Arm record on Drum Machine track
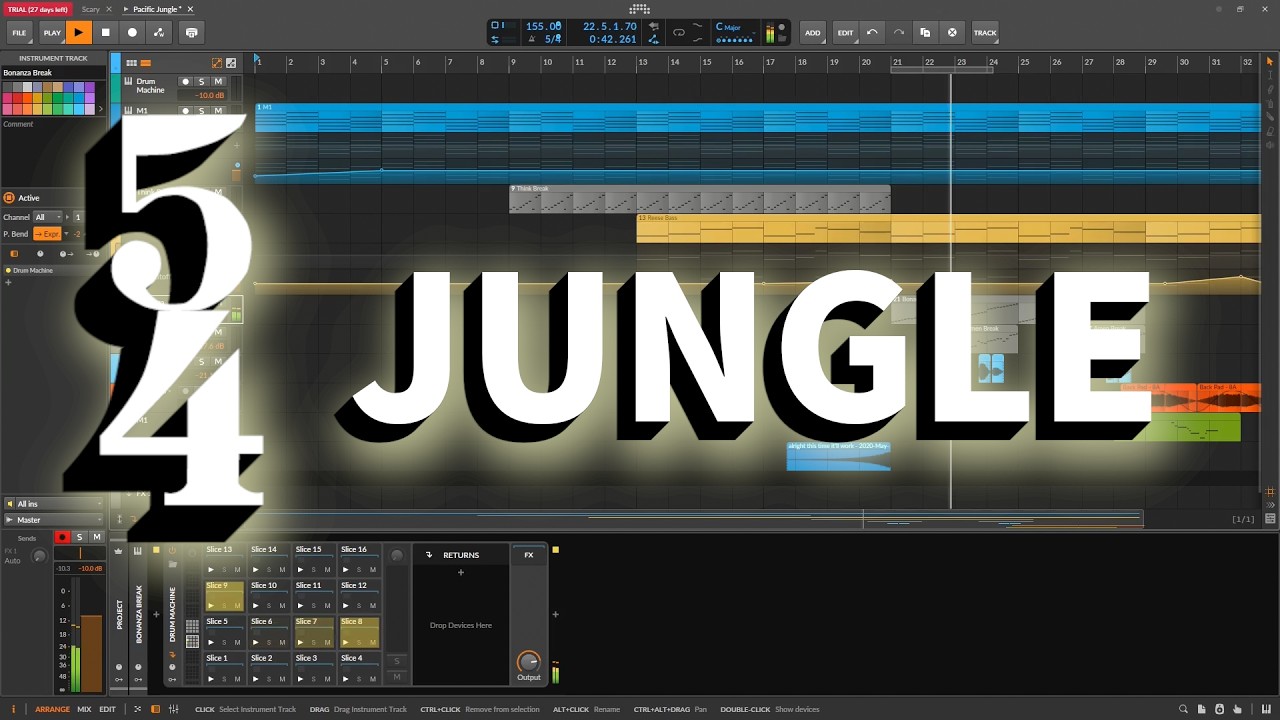Viewport: 1280px width, 720px height. [x=185, y=81]
